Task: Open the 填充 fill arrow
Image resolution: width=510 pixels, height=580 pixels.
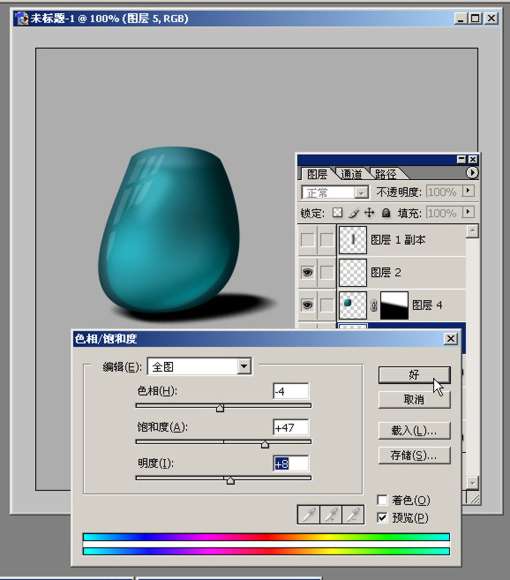Action: [468, 212]
